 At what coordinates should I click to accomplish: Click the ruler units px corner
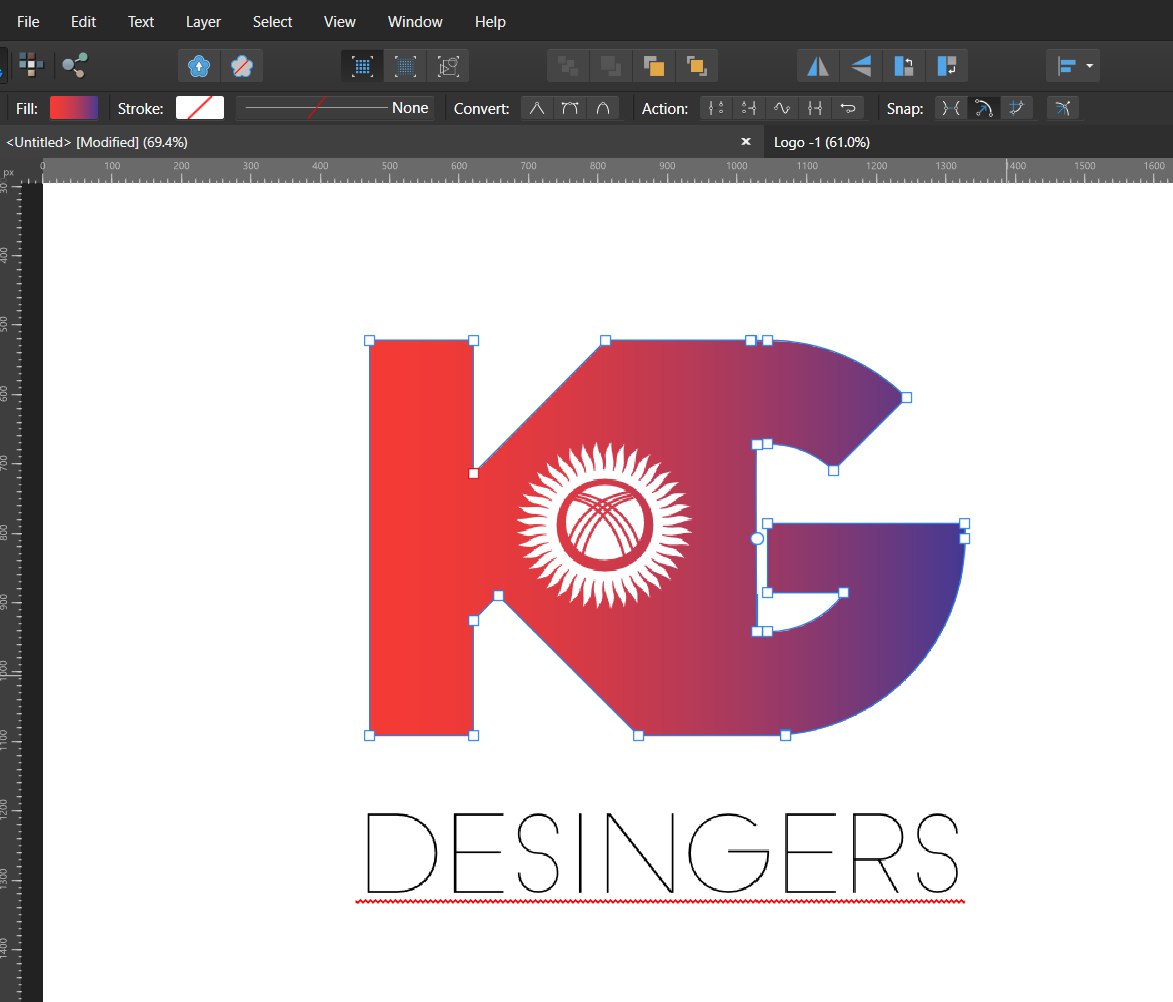9,171
